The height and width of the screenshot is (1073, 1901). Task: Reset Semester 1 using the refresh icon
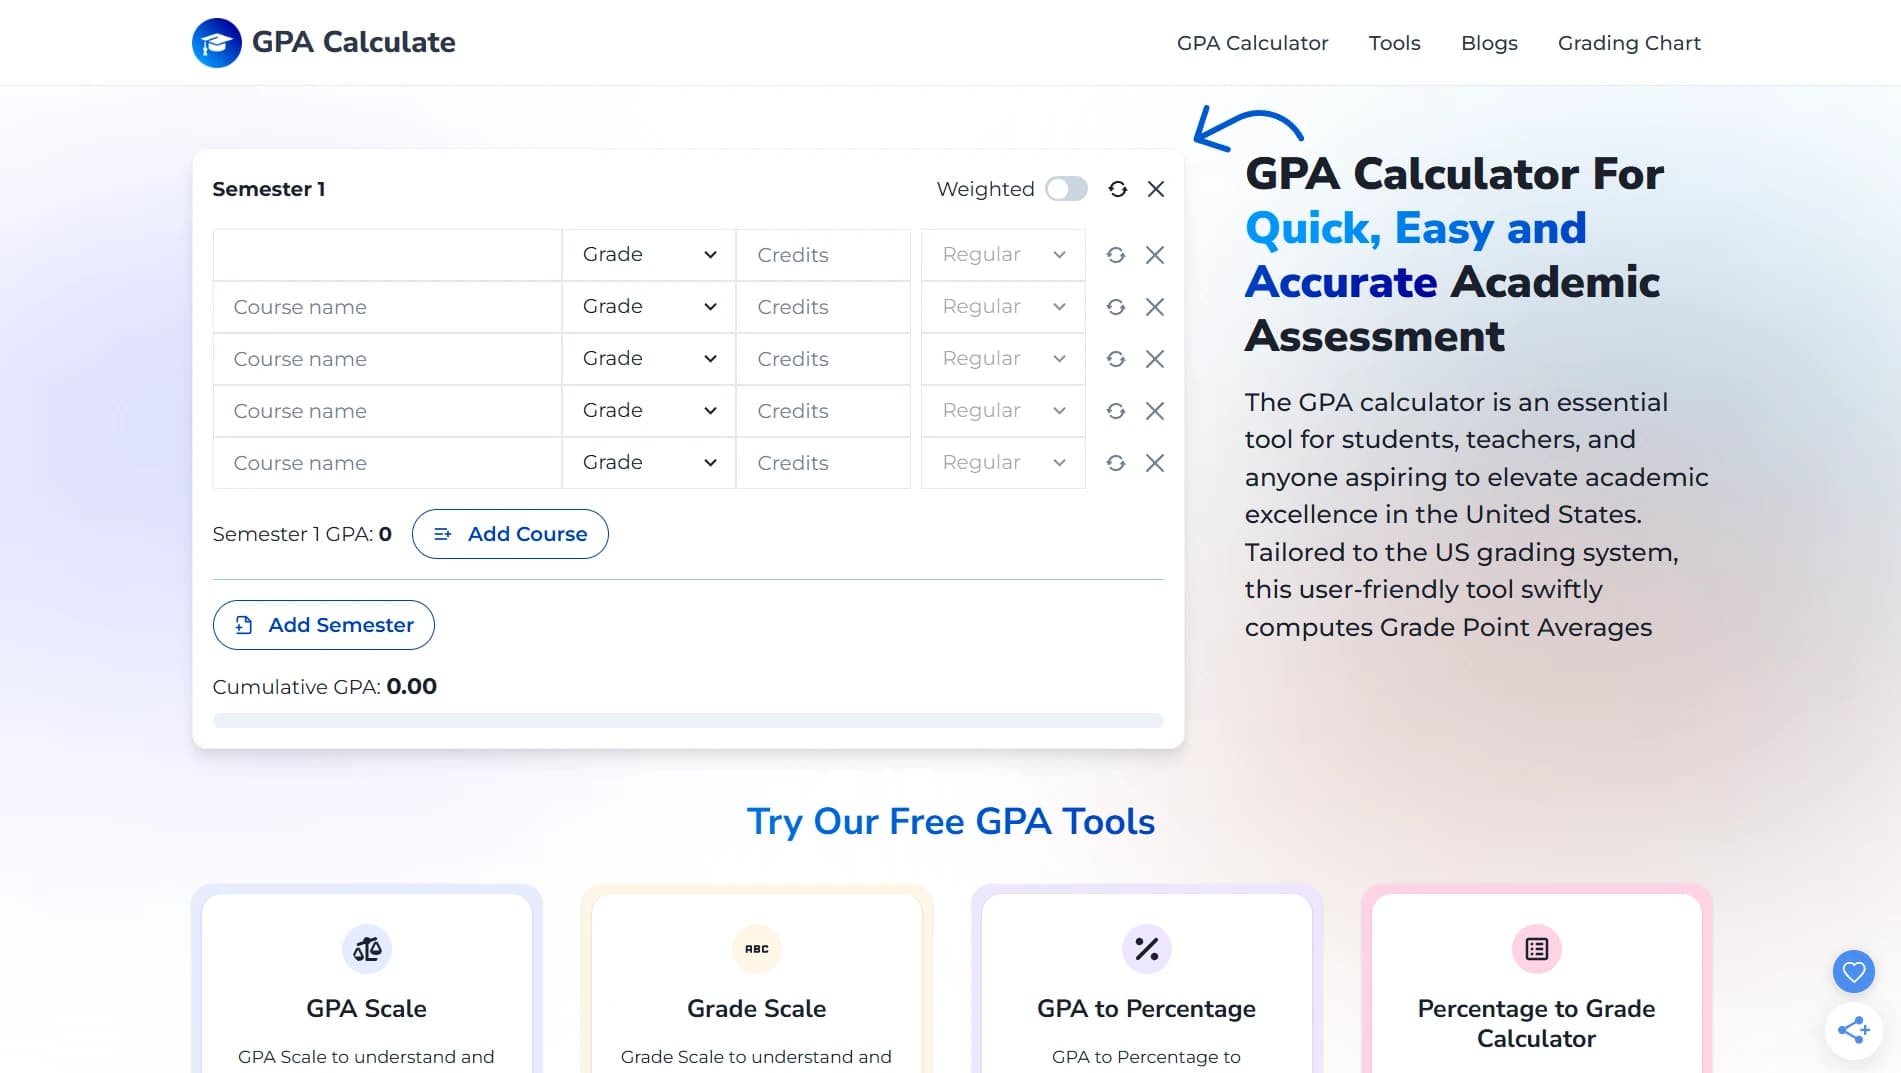[1117, 189]
